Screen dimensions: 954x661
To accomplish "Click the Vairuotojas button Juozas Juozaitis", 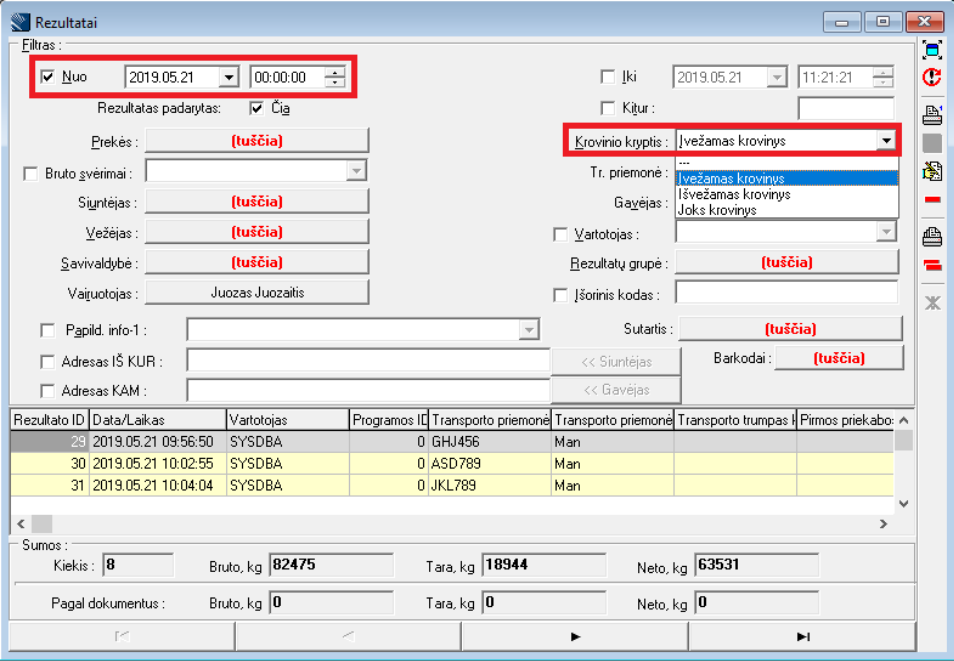I will click(x=257, y=293).
